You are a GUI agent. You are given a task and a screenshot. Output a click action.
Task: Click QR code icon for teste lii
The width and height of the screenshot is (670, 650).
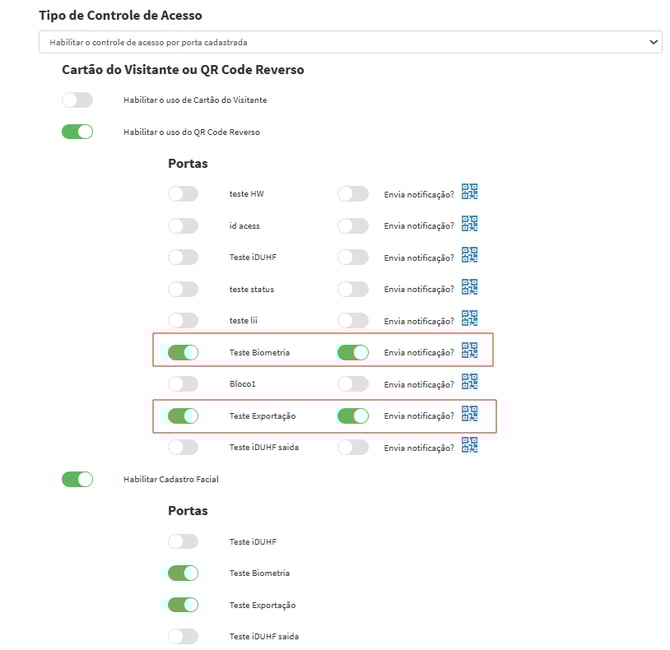(469, 319)
